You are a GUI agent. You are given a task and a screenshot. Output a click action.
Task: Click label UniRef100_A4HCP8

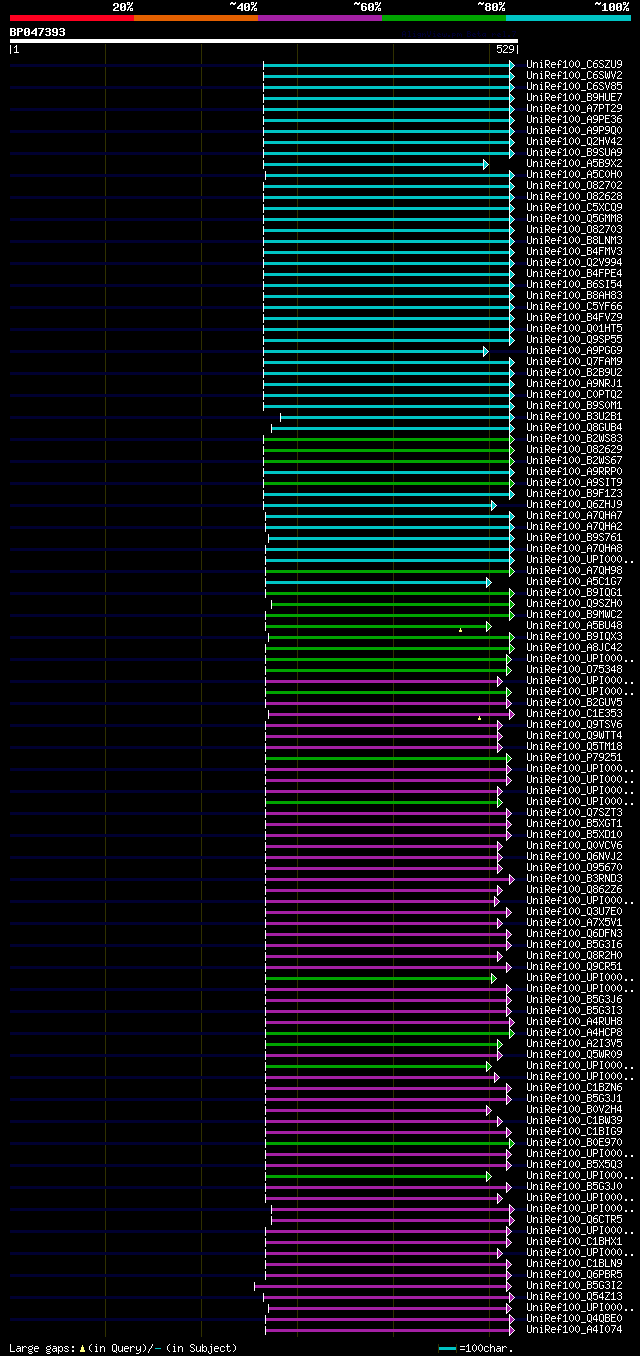coord(574,1032)
